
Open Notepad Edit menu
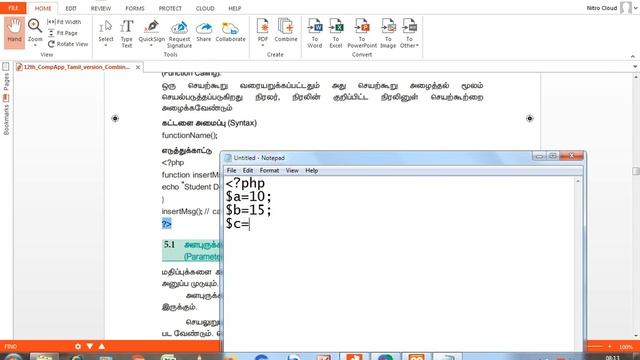click(x=248, y=171)
